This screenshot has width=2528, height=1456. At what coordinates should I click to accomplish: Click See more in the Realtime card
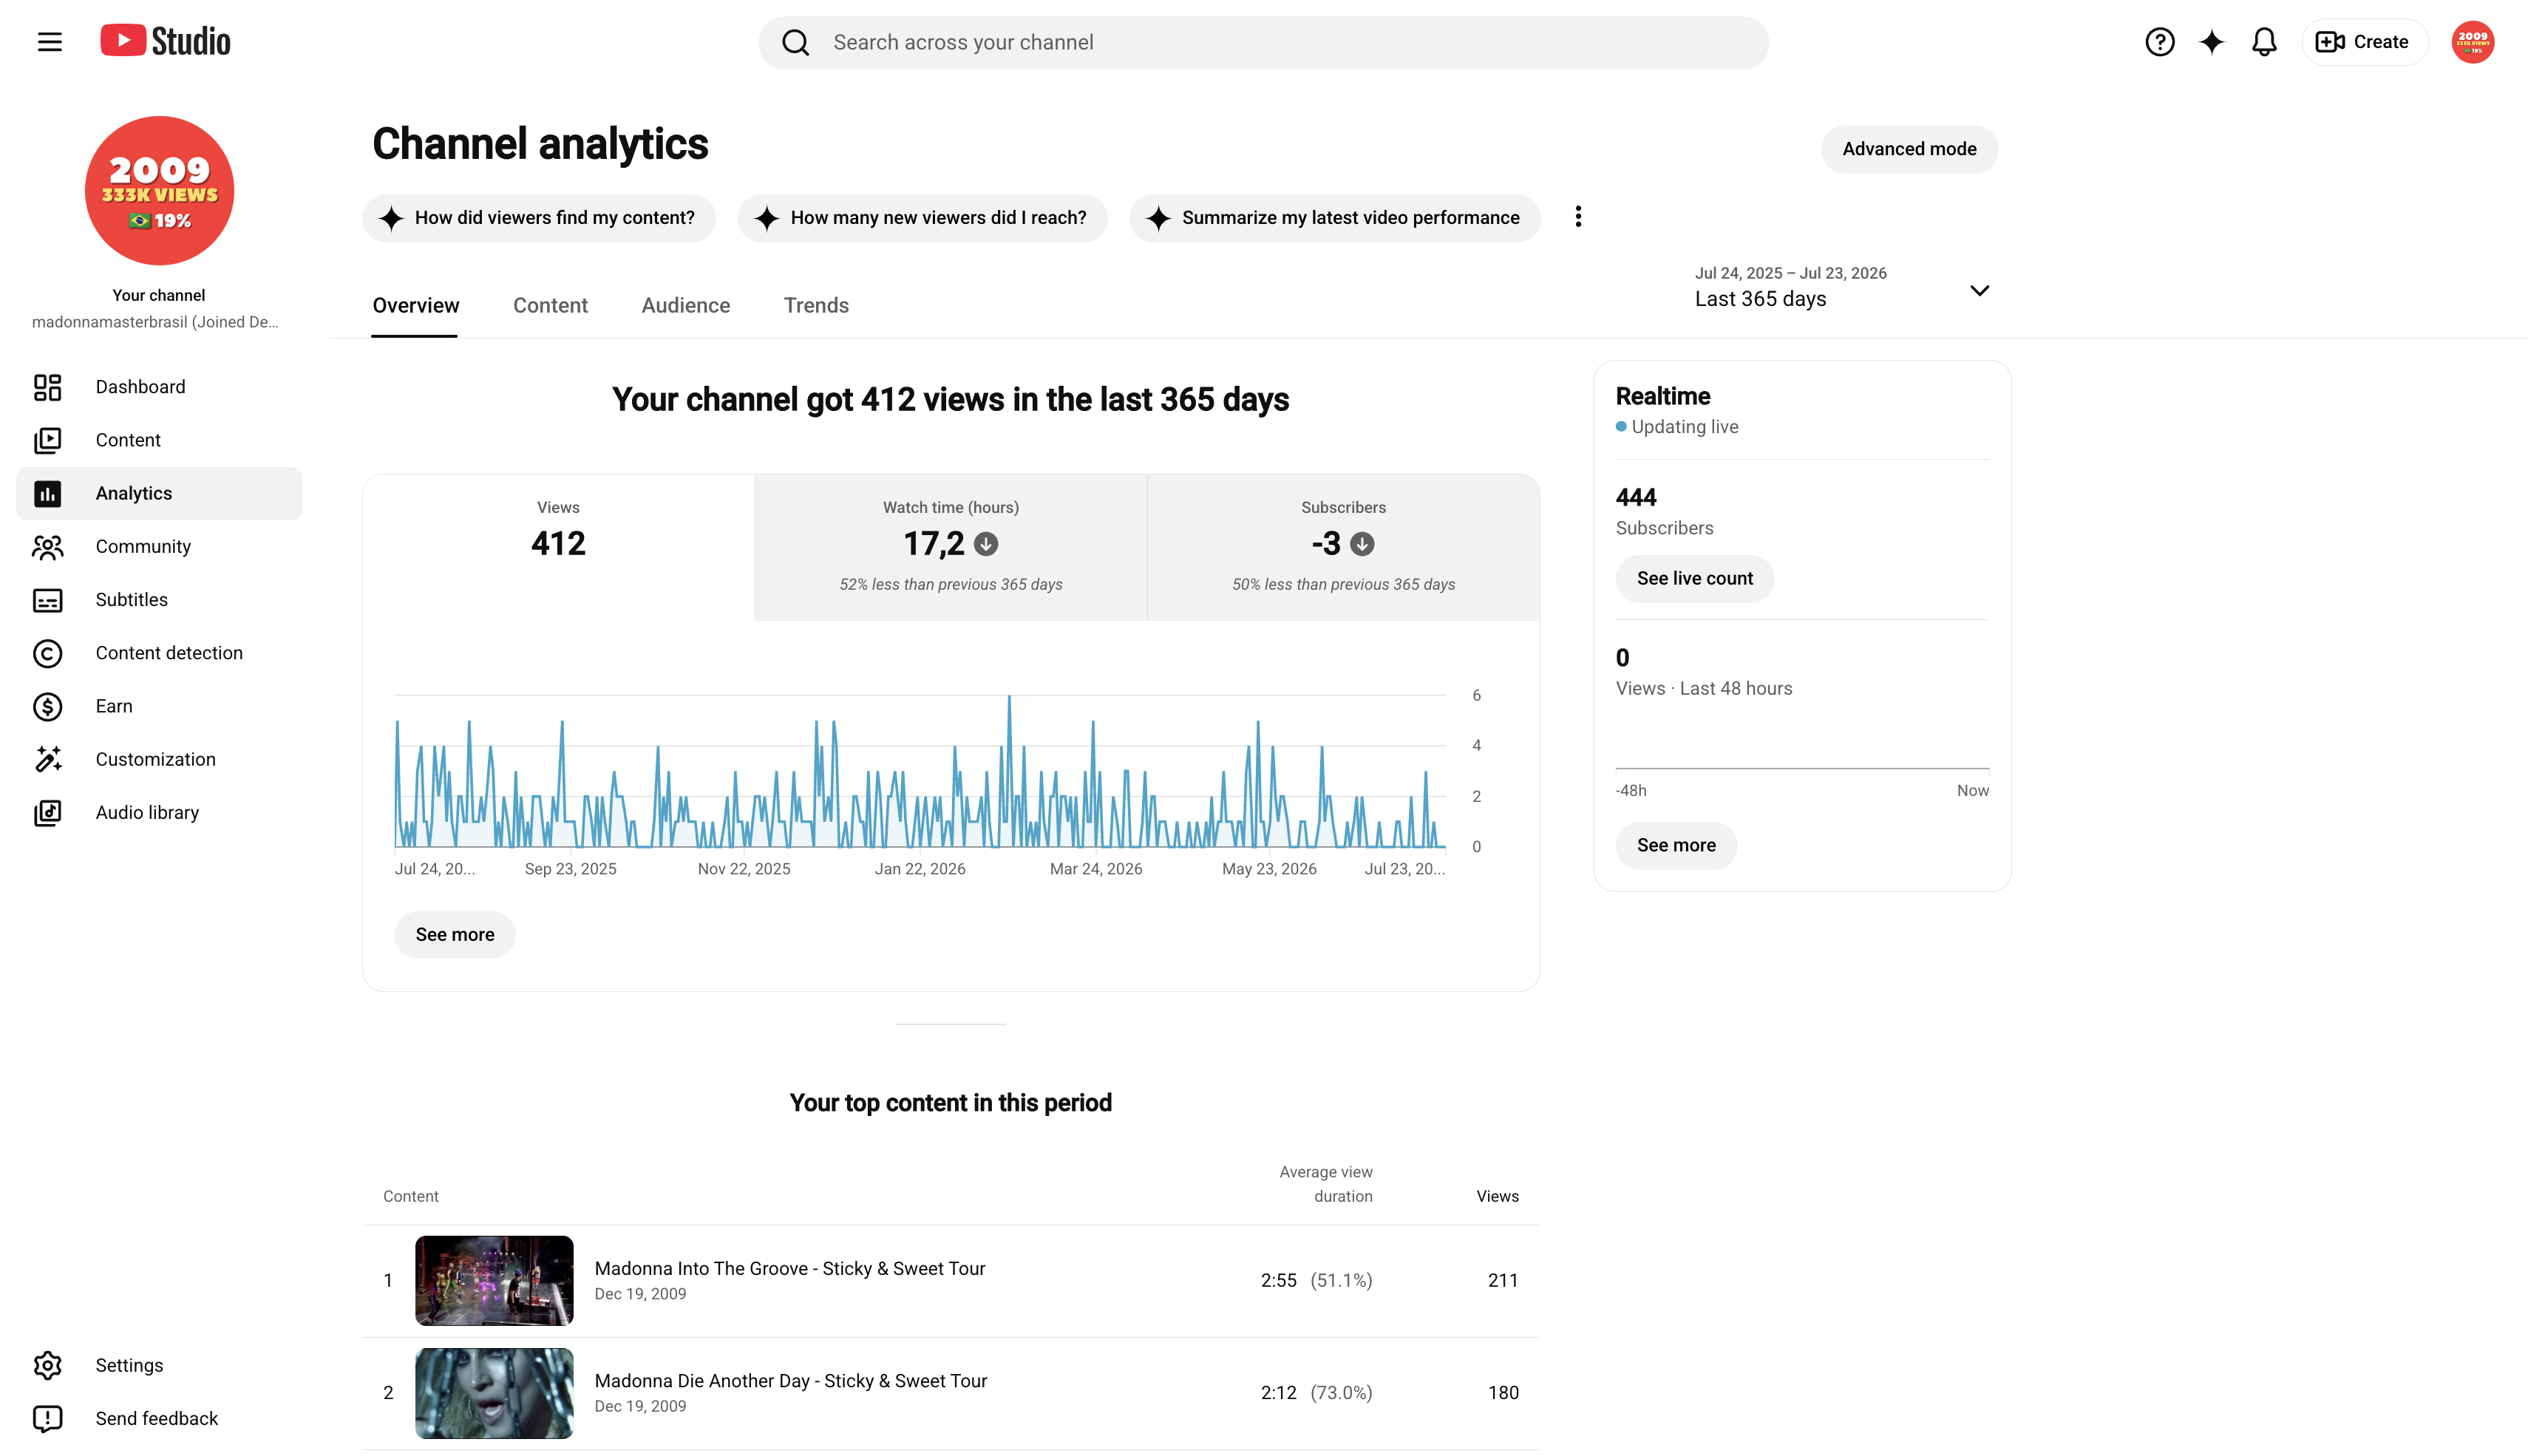click(x=1676, y=846)
